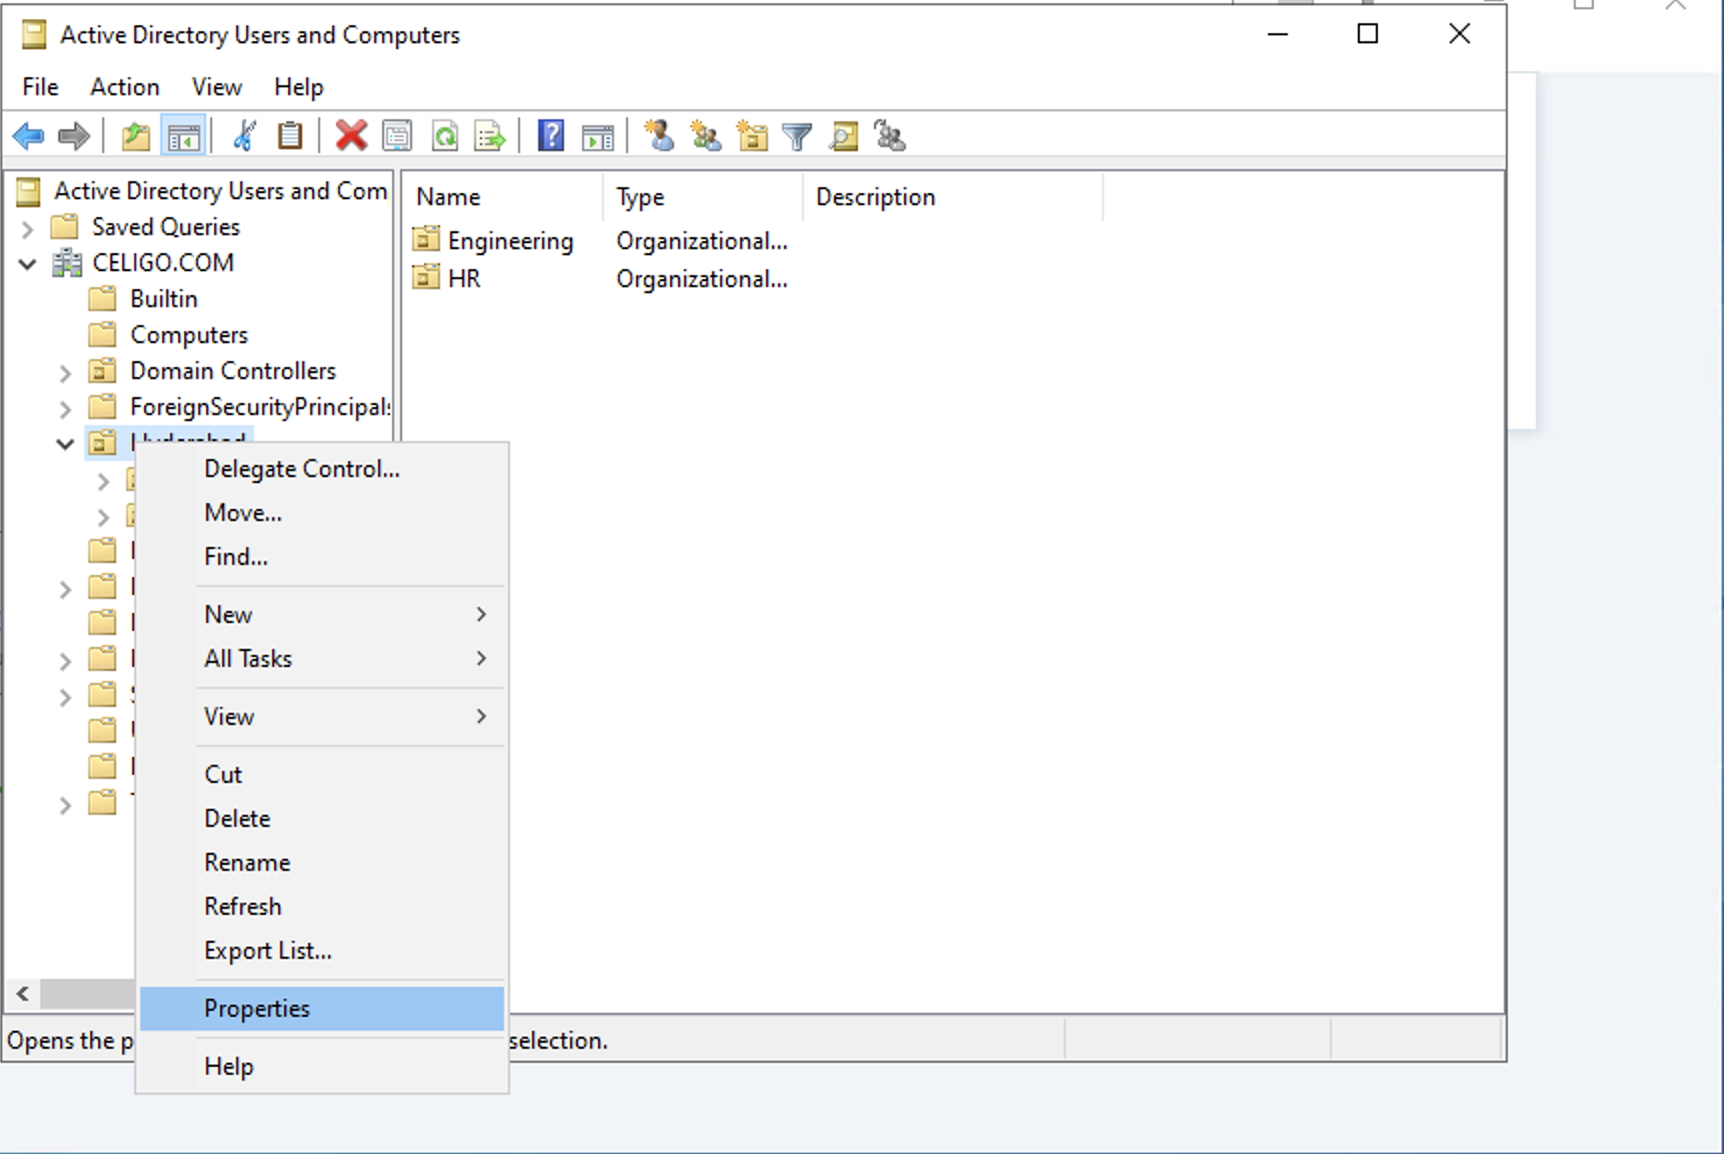The image size is (1724, 1154).
Task: Open the View menu in the menu bar
Action: (217, 87)
